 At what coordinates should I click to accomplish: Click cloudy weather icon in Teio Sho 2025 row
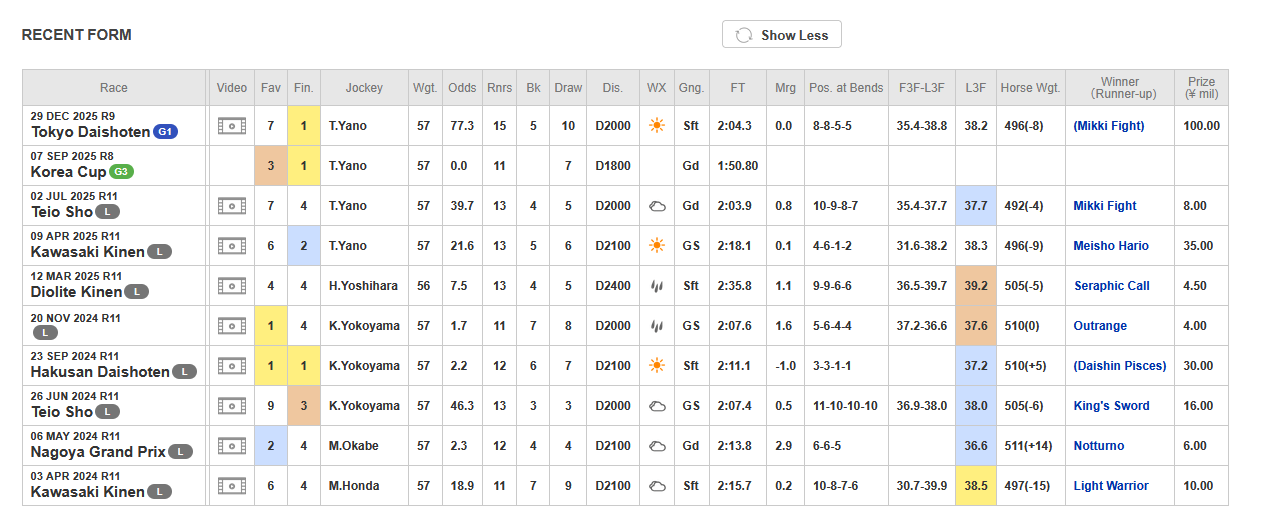point(656,206)
